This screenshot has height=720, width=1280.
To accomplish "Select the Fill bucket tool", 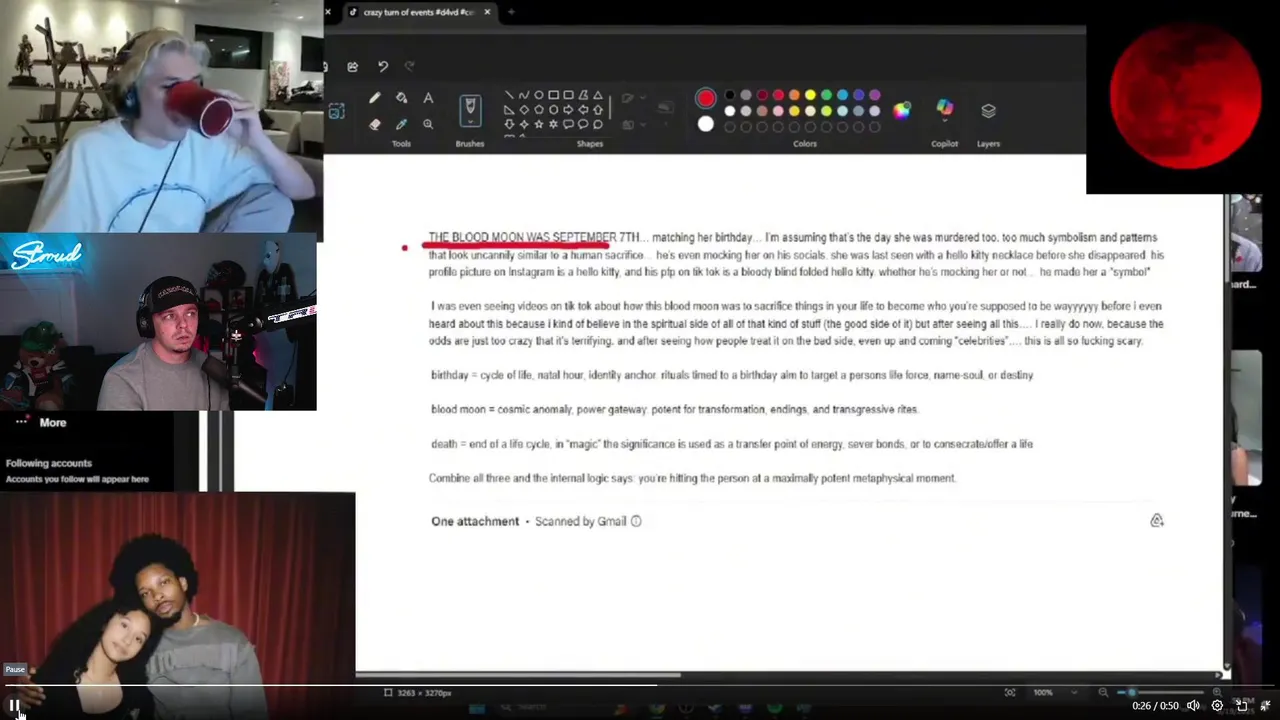I will tap(401, 97).
